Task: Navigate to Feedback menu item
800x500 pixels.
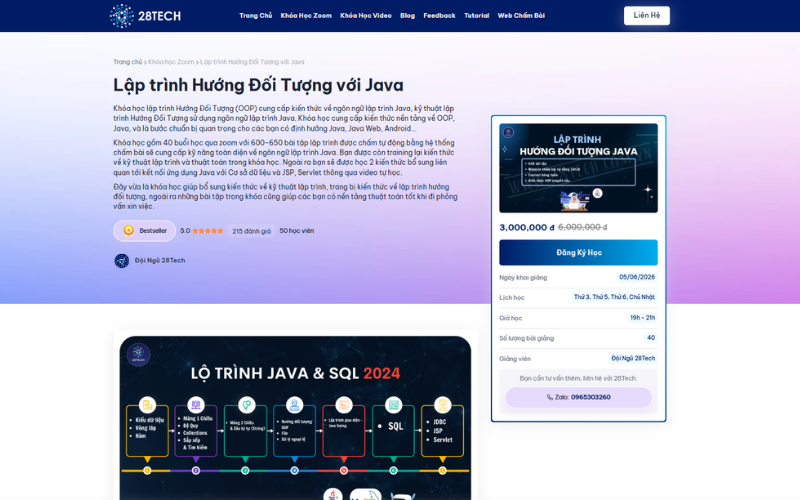Action: (439, 16)
